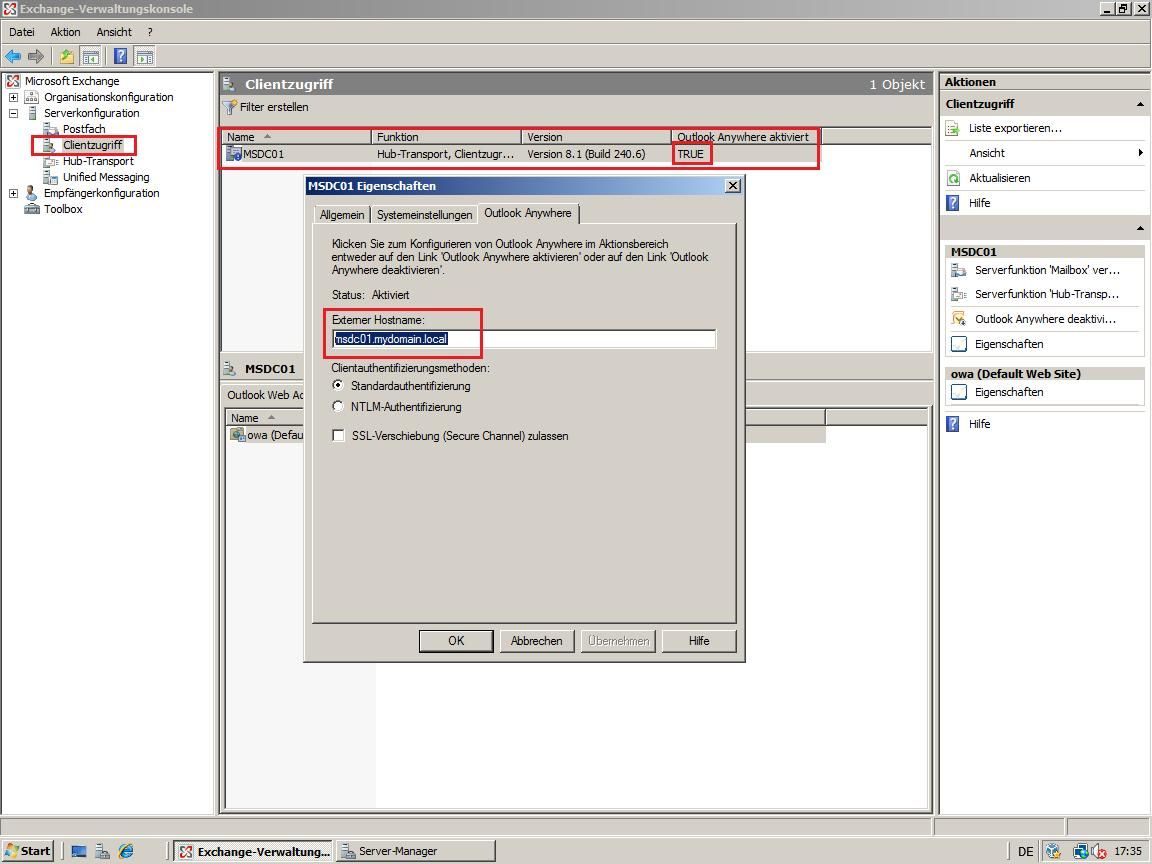Collapse the Clientzugriff actions section

(1140, 104)
